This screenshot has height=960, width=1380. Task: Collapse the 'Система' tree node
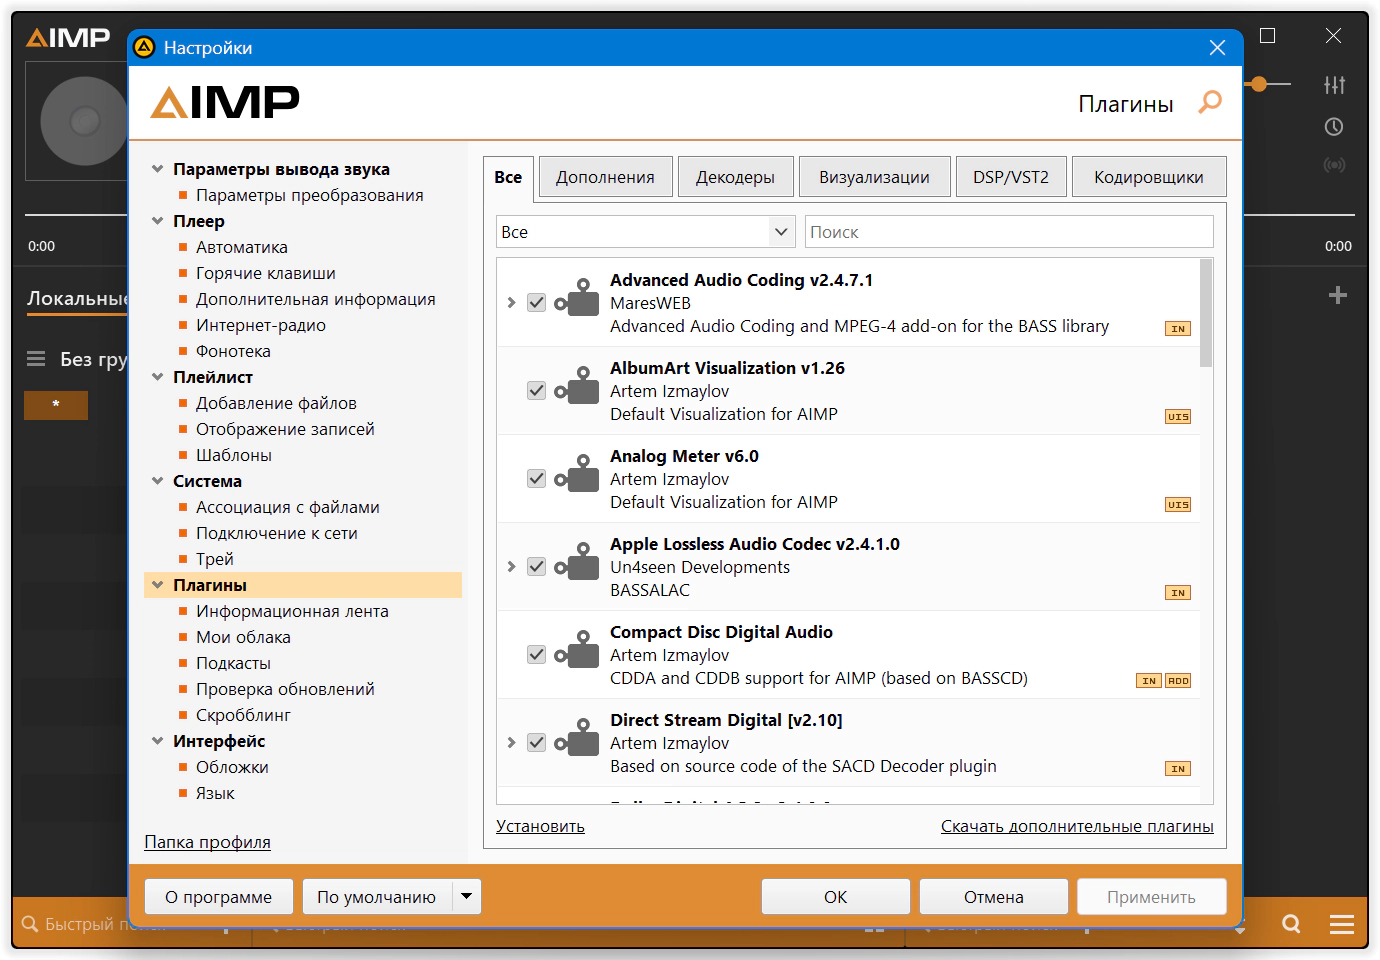(157, 481)
